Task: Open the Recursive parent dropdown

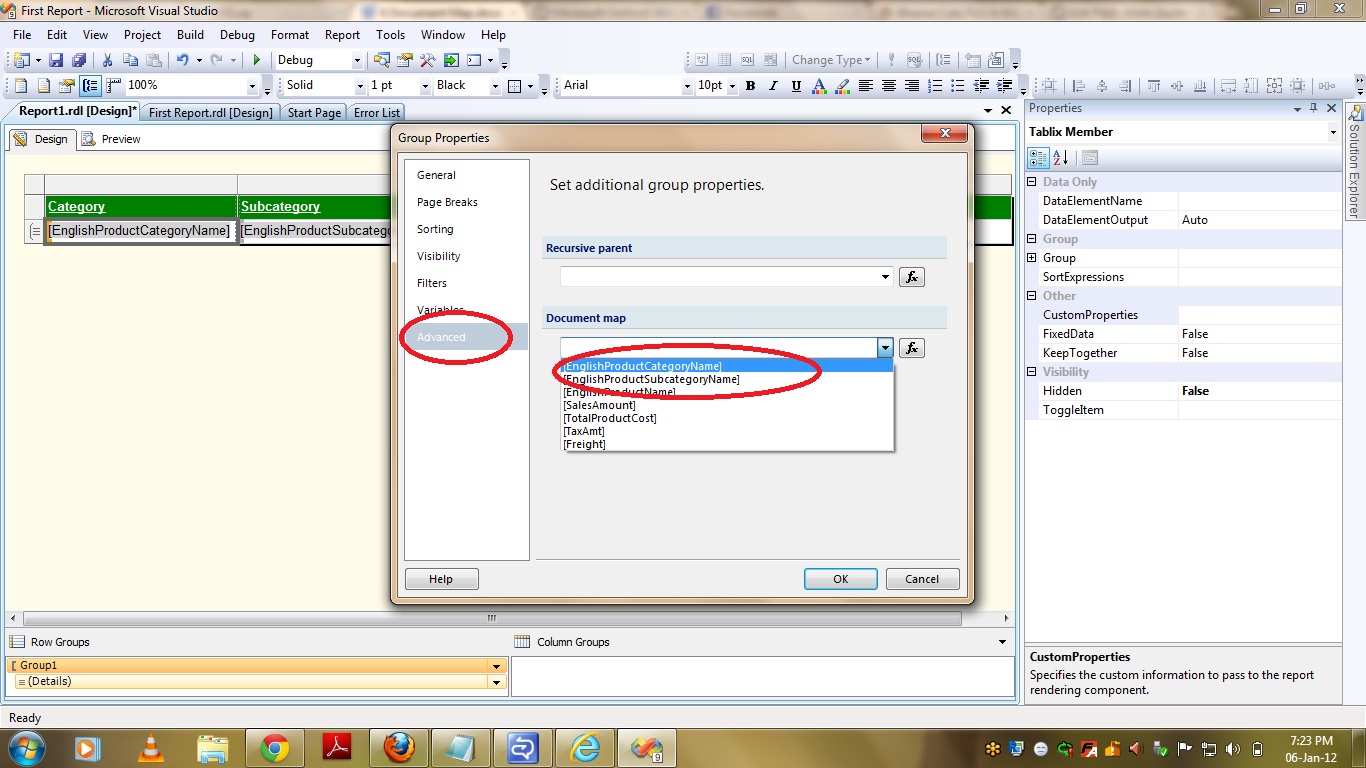Action: coord(885,277)
